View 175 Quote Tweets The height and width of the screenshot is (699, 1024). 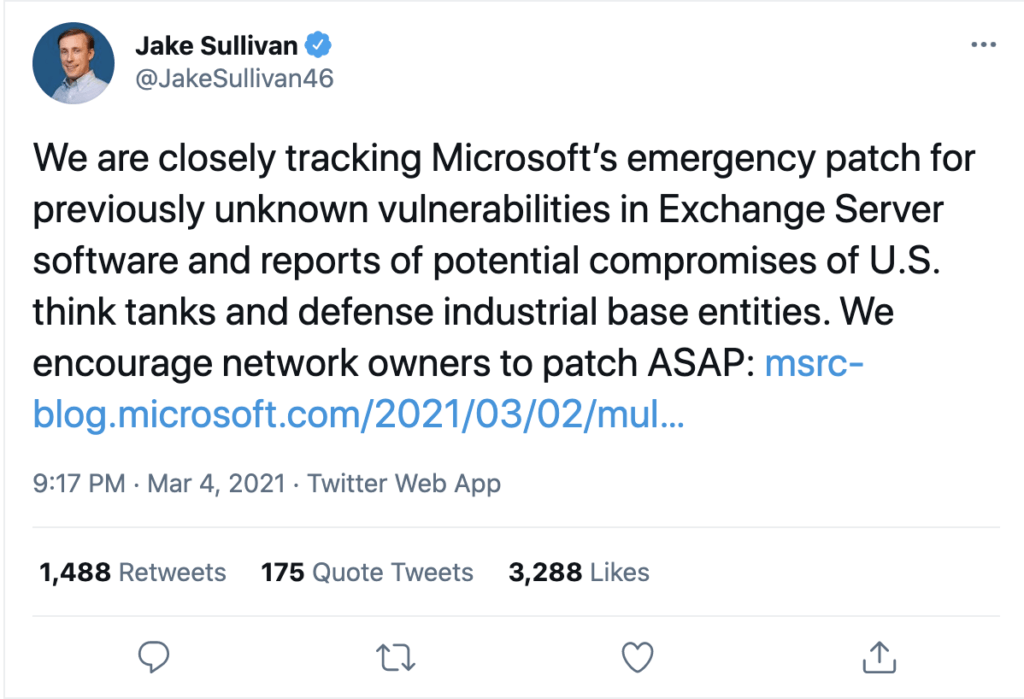367,573
